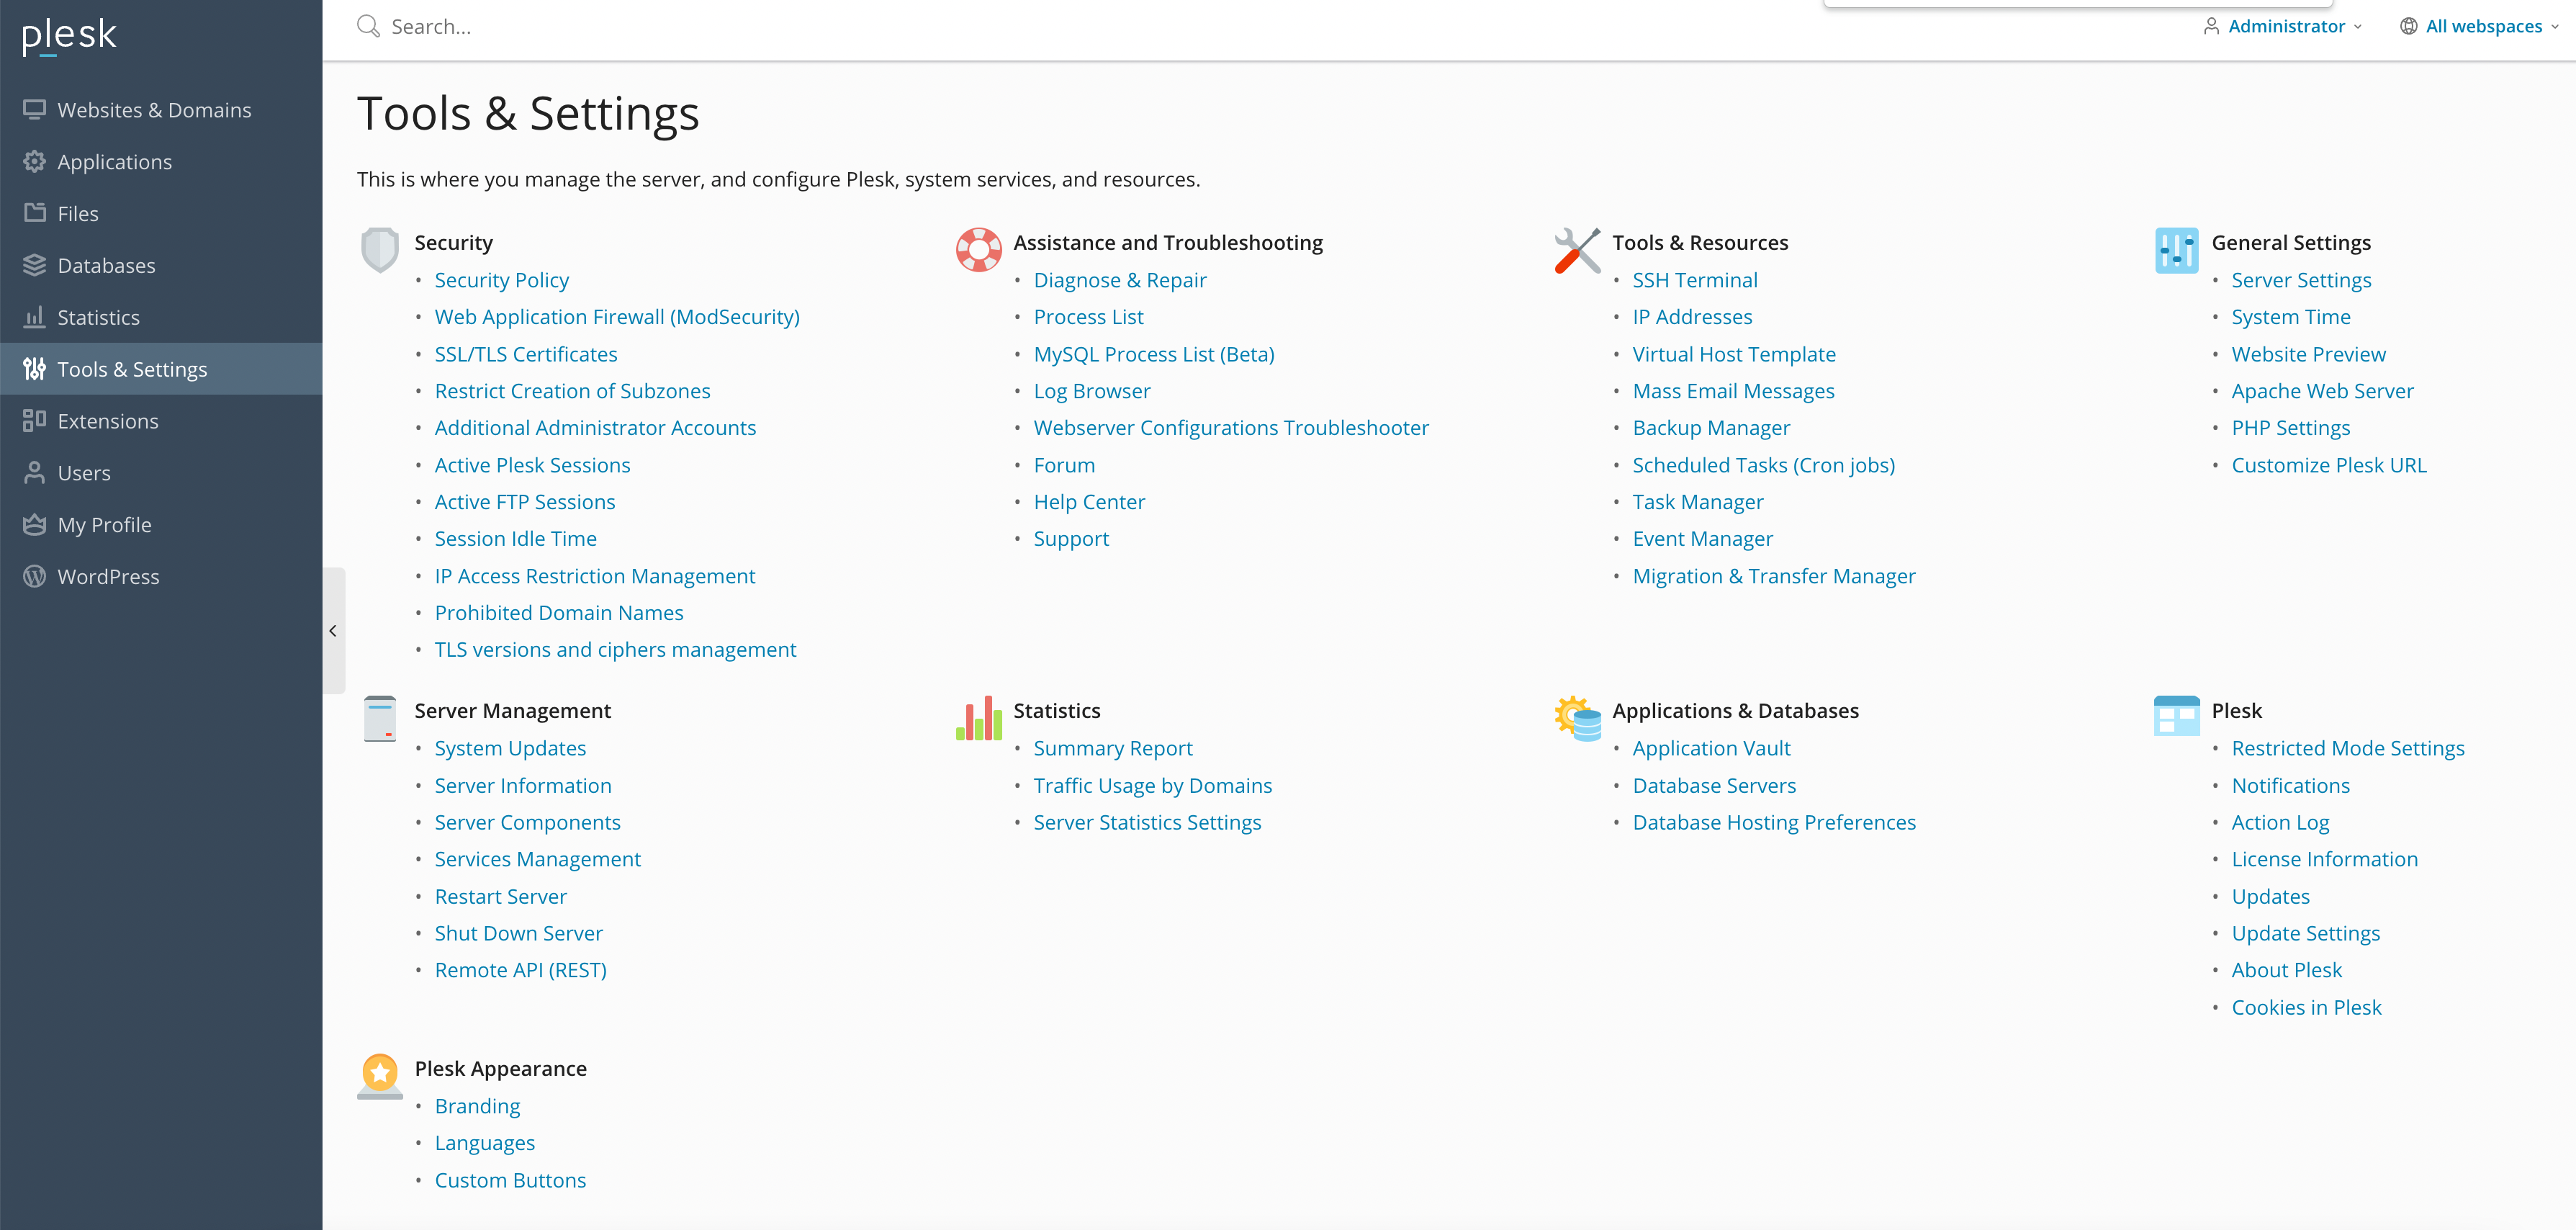The height and width of the screenshot is (1230, 2576).
Task: Click the Tools & Resources wrench icon
Action: click(1578, 250)
